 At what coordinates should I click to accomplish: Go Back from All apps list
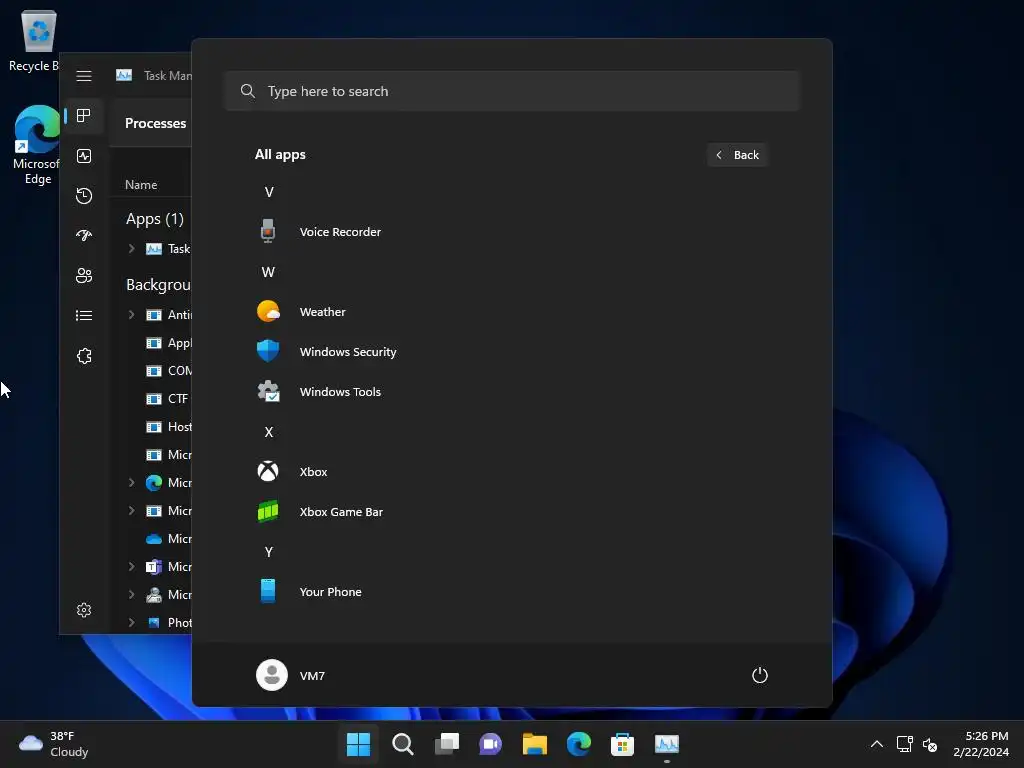pos(737,155)
